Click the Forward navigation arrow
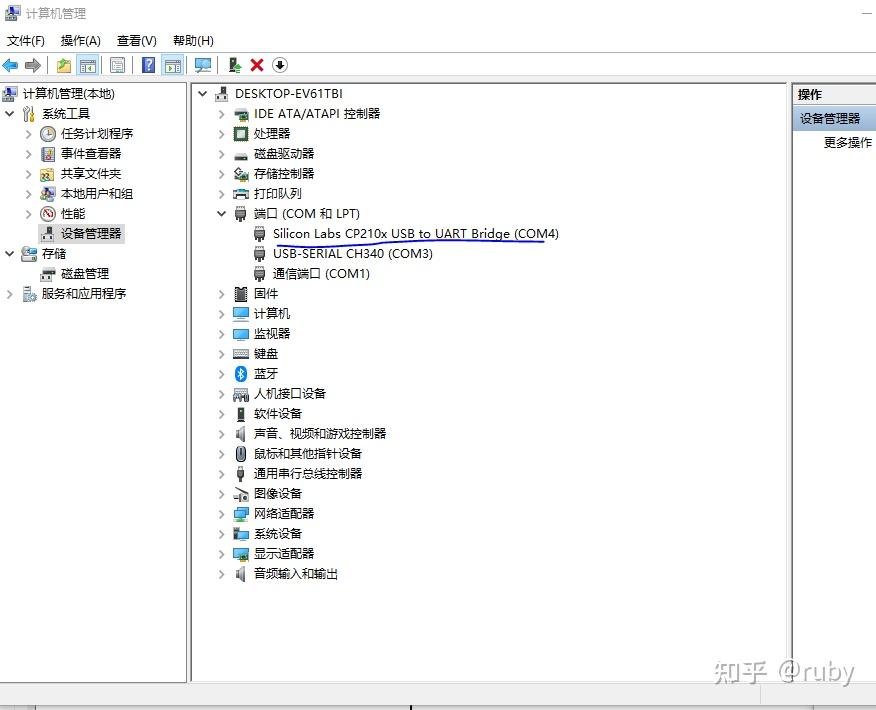The image size is (876, 710). coord(31,65)
